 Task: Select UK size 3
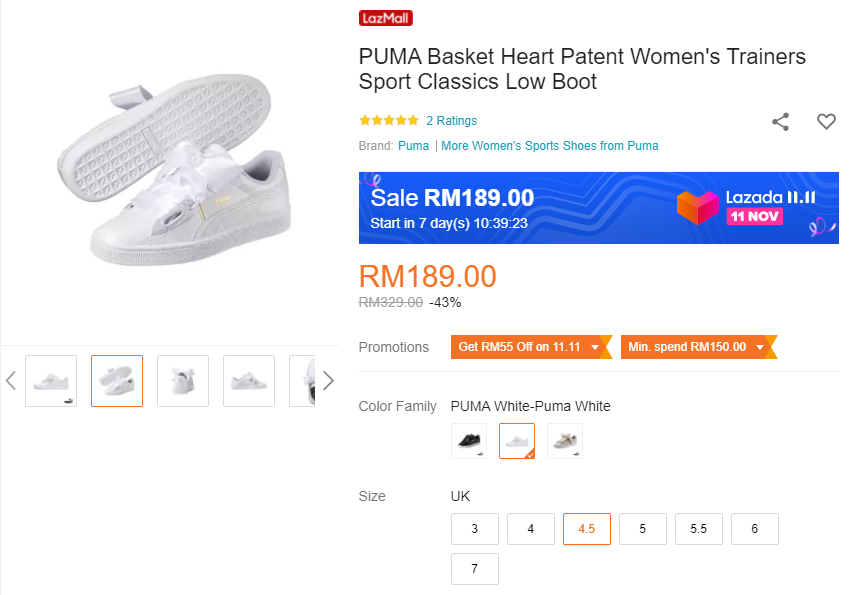coord(475,529)
